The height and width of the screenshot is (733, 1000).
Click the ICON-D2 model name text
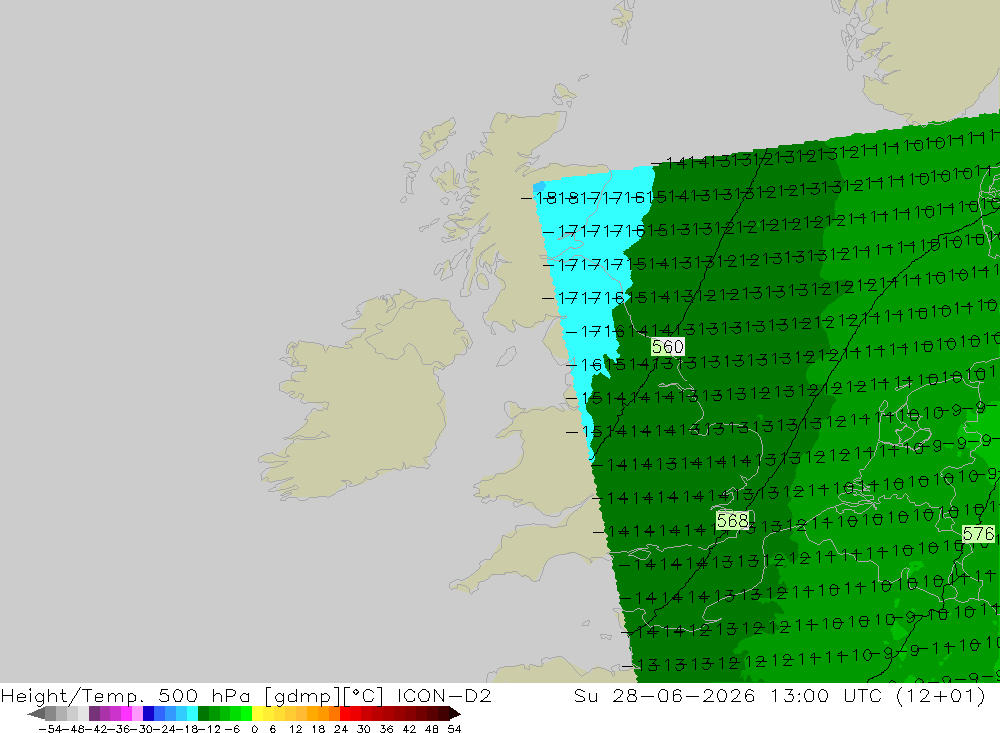click(x=444, y=695)
